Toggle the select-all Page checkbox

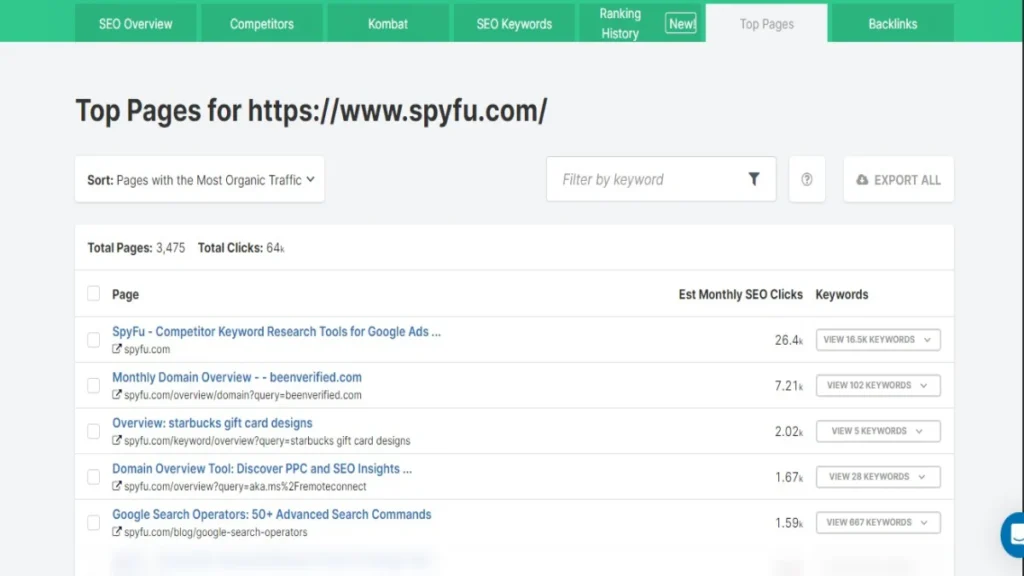tap(93, 294)
